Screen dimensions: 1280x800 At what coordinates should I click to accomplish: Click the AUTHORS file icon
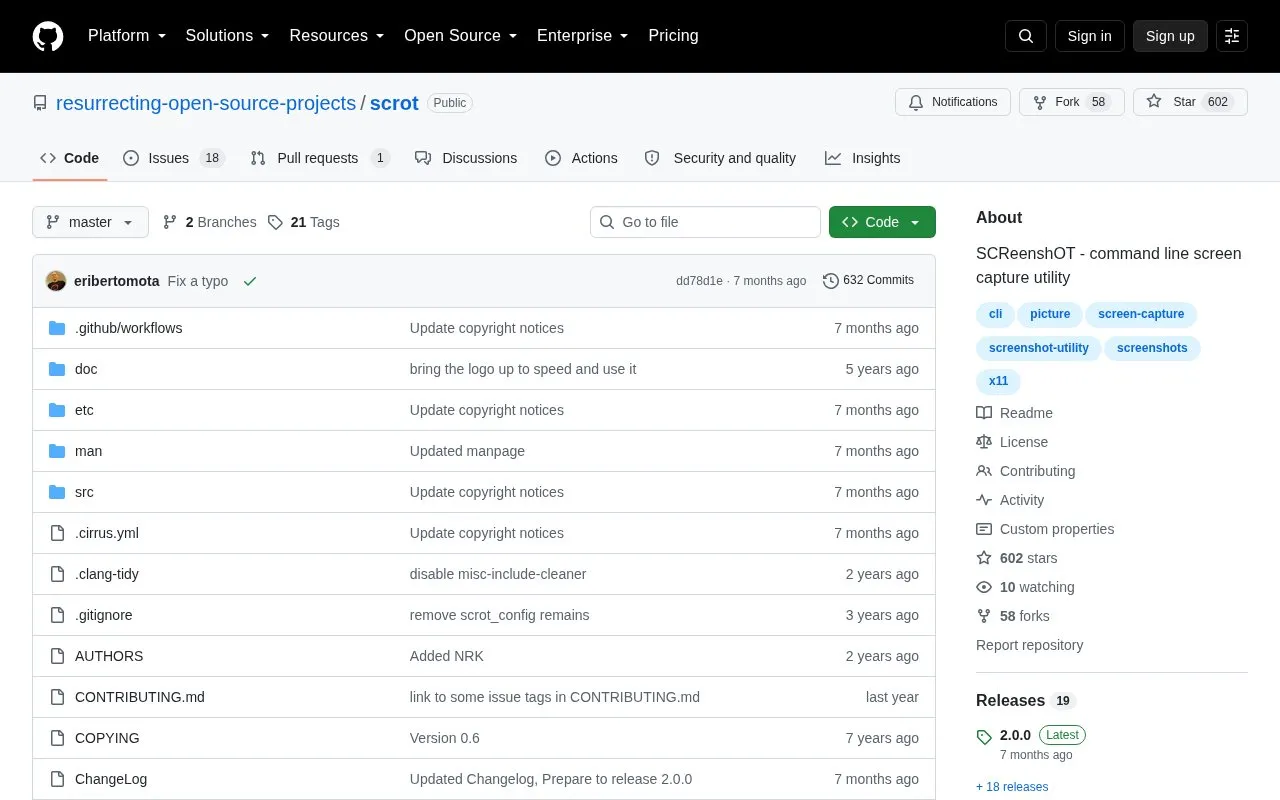point(57,656)
